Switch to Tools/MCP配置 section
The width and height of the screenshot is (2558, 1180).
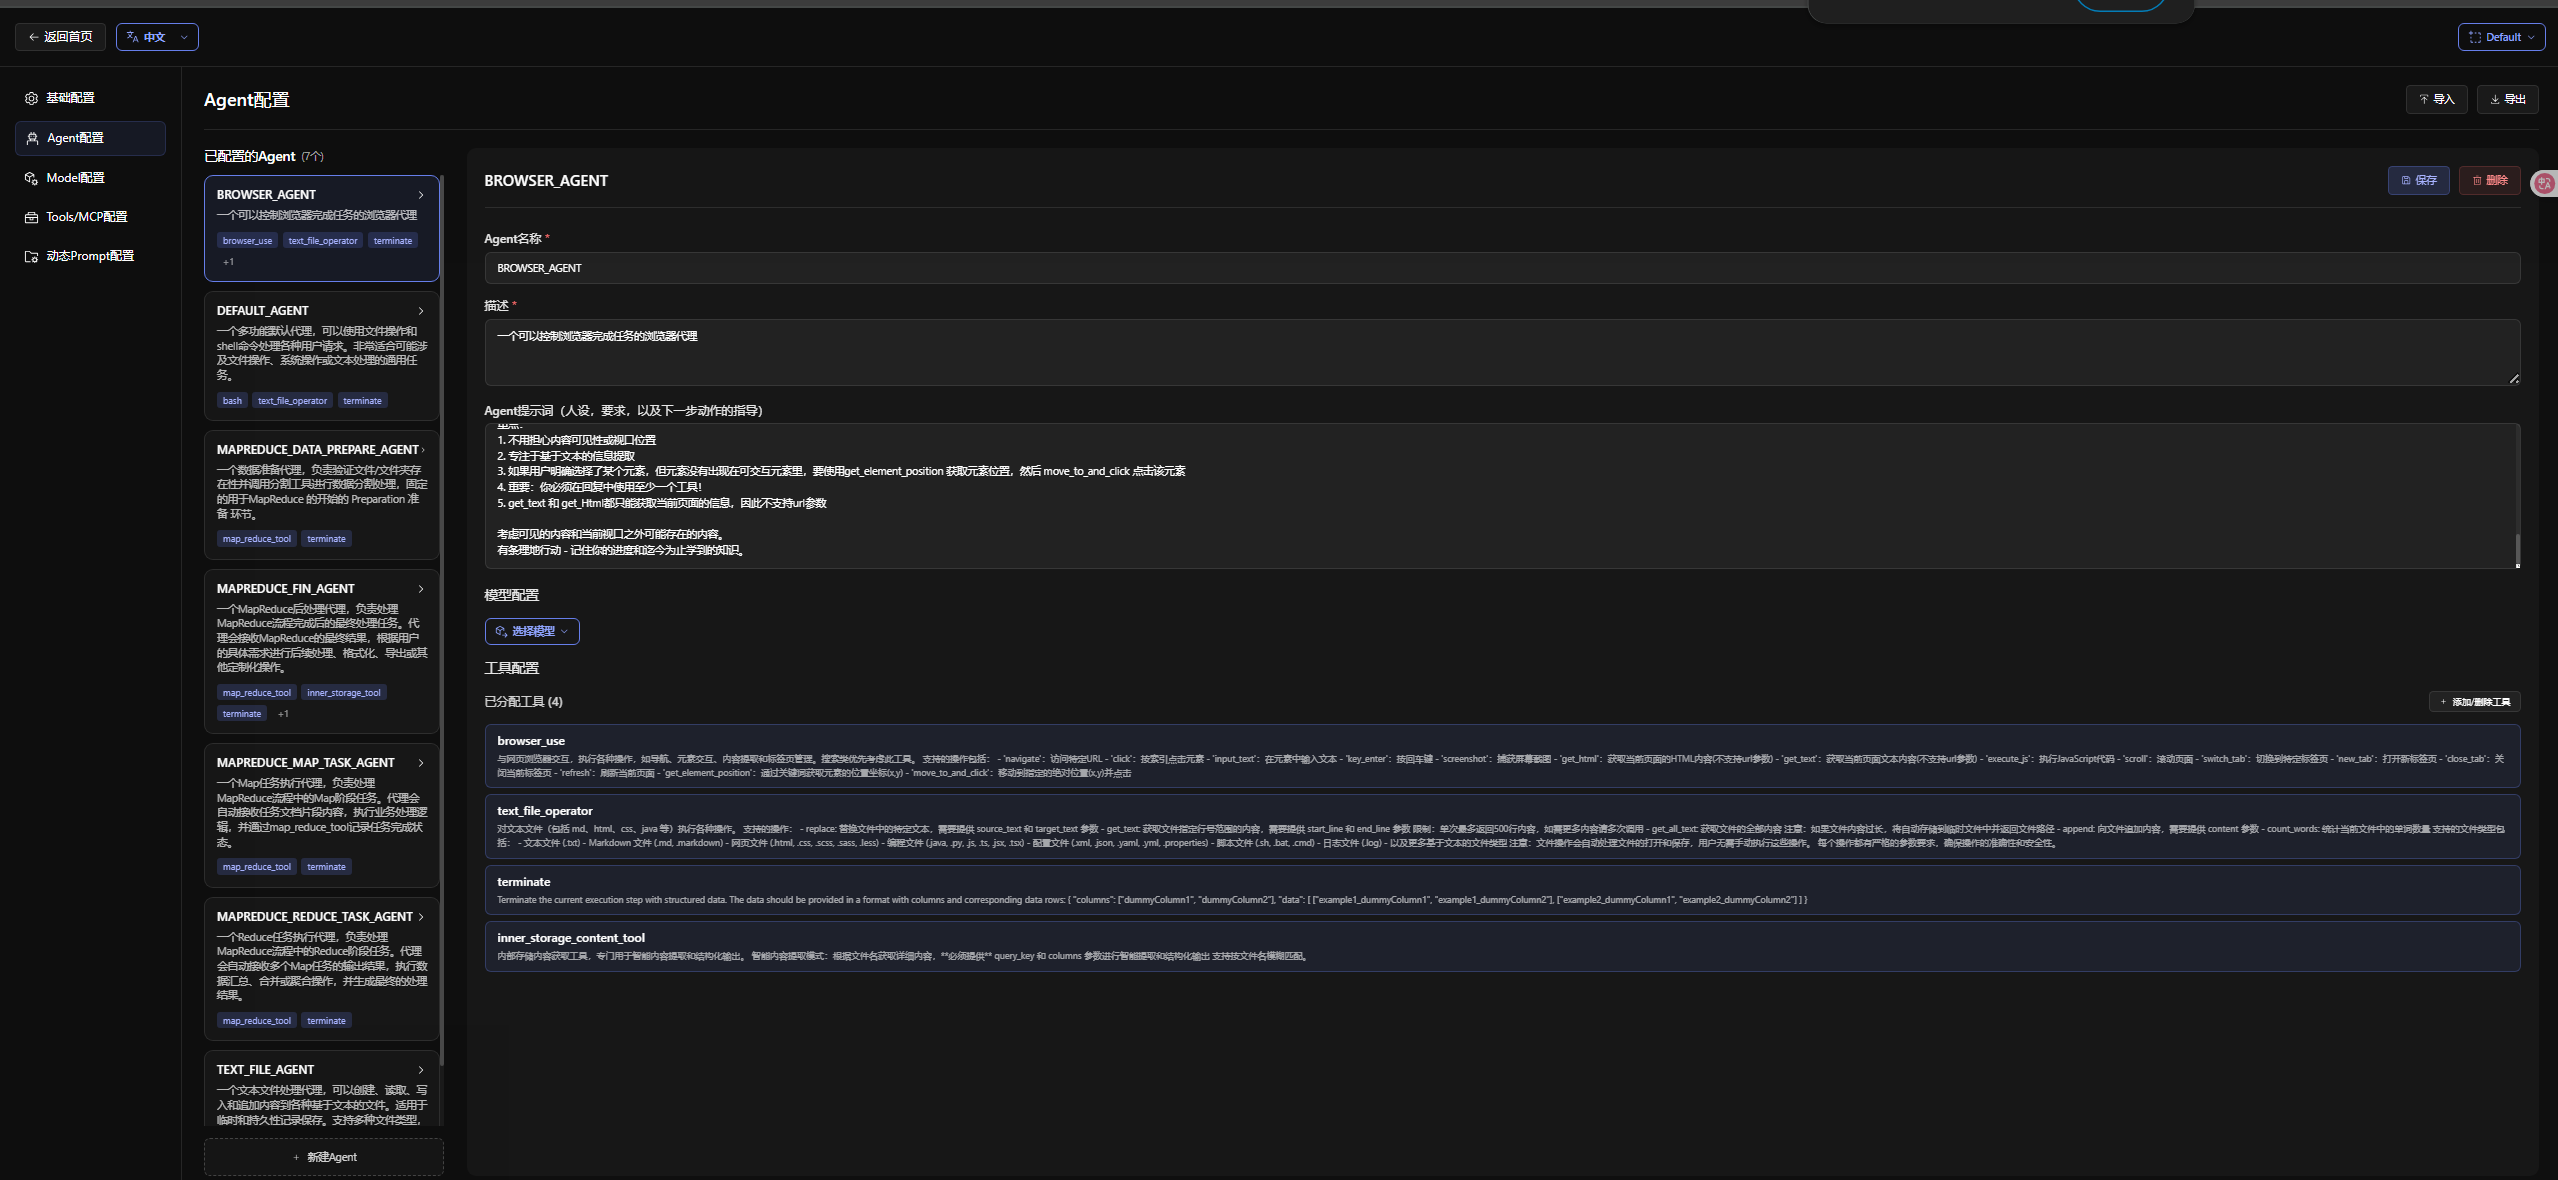tap(86, 217)
